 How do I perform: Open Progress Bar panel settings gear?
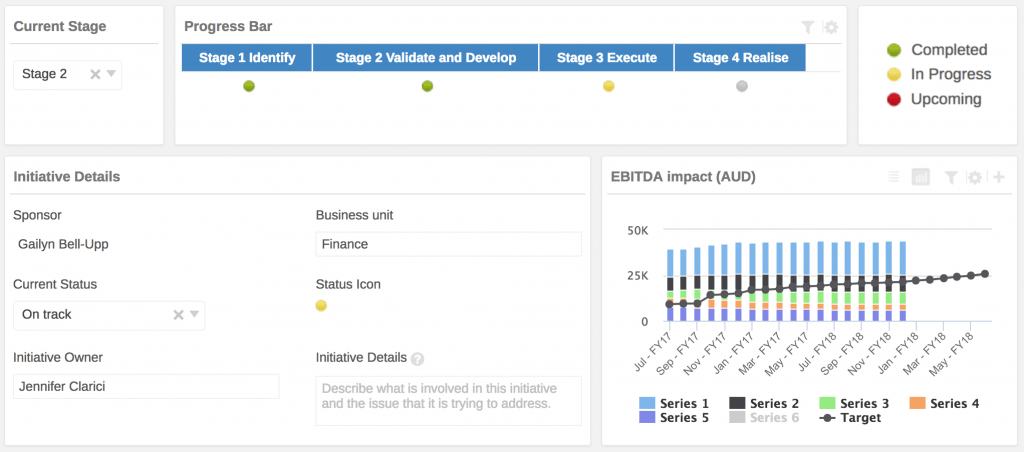tap(830, 28)
